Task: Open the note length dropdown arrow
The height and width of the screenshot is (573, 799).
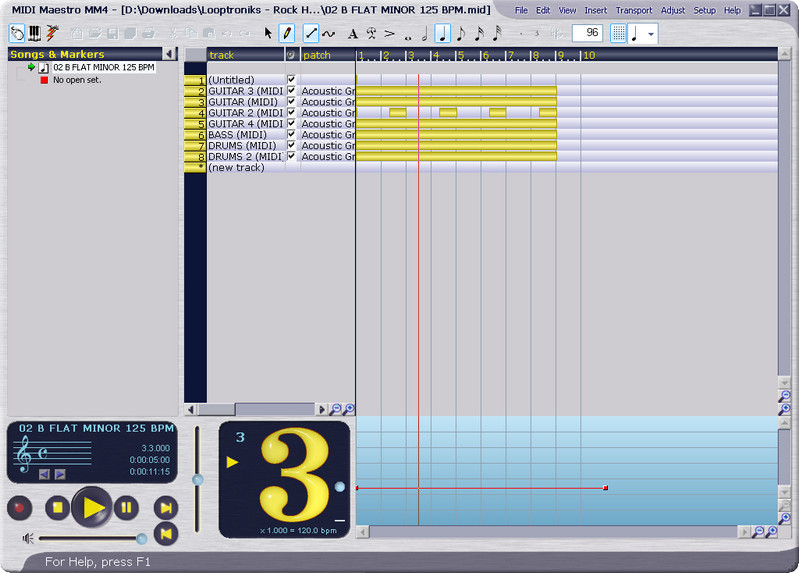Action: [x=652, y=33]
